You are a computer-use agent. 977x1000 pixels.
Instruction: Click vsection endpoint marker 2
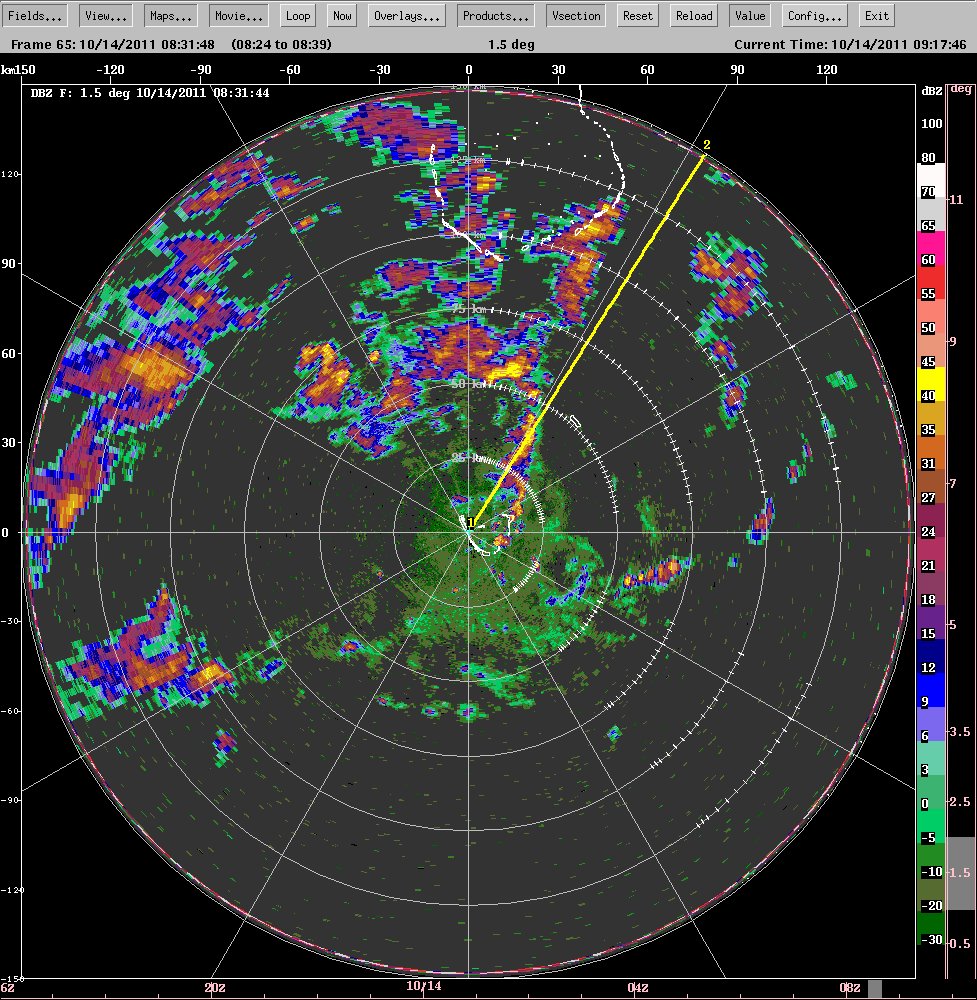[706, 145]
